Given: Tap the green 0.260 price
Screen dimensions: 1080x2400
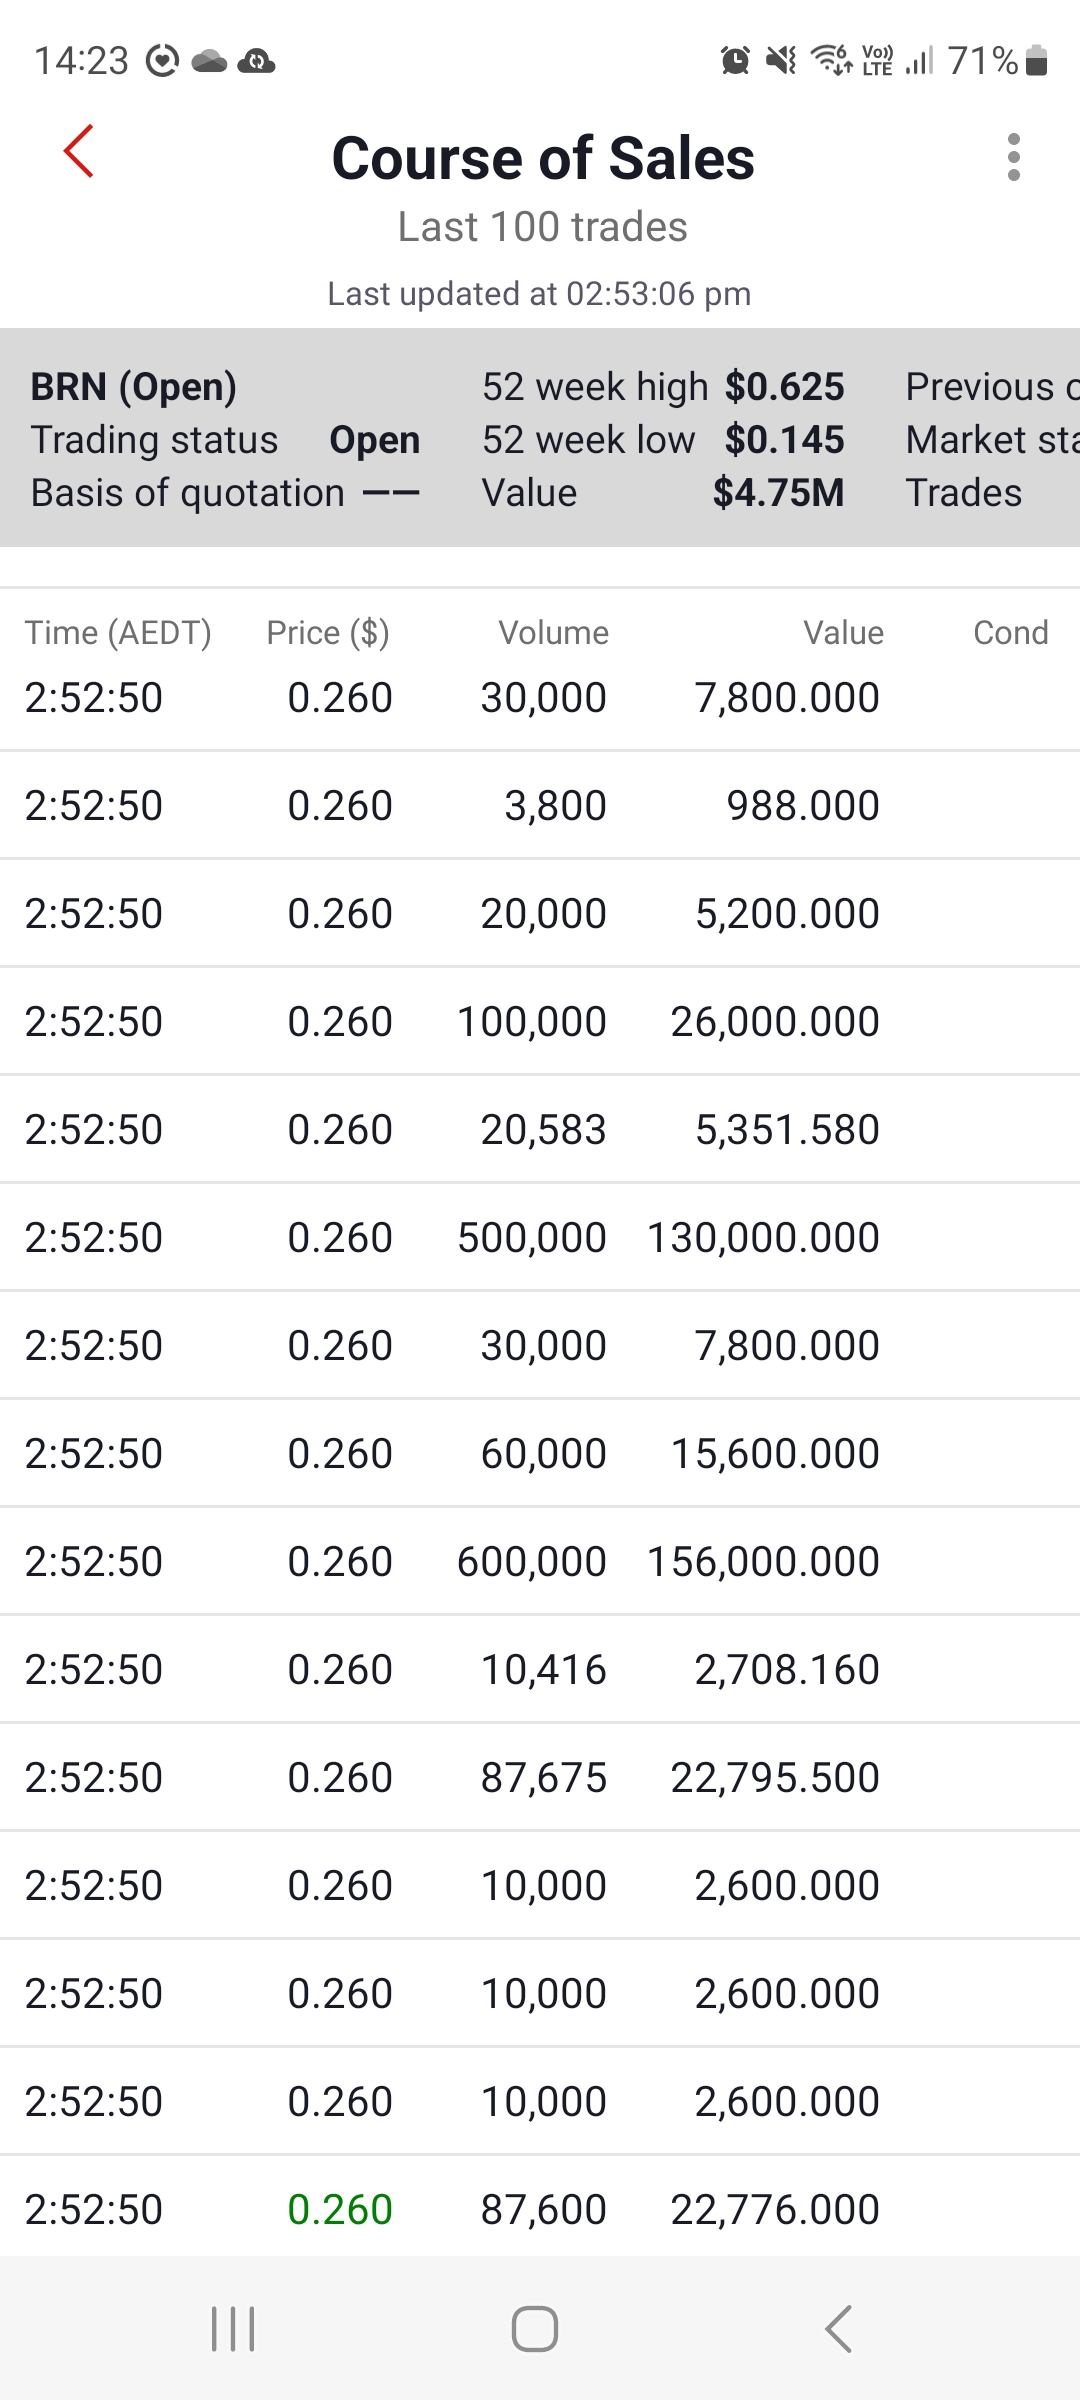Looking at the screenshot, I should pyautogui.click(x=340, y=2210).
